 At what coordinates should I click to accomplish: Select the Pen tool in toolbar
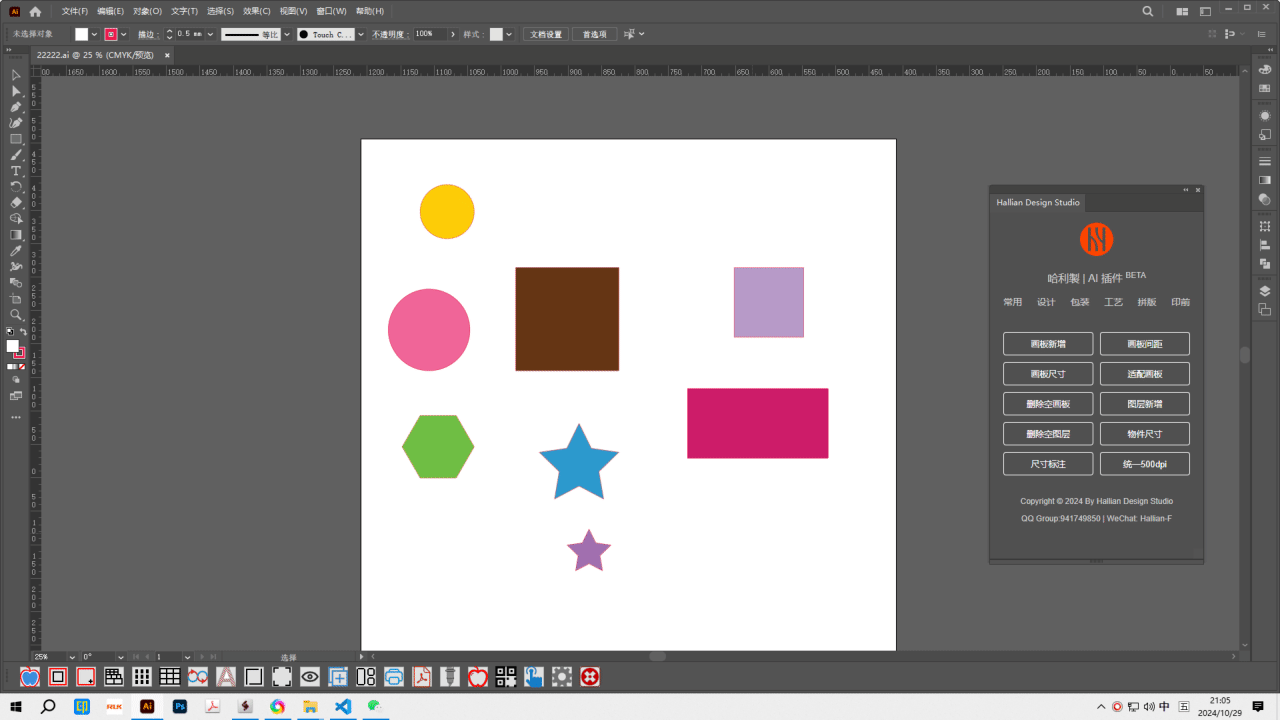tap(16, 107)
